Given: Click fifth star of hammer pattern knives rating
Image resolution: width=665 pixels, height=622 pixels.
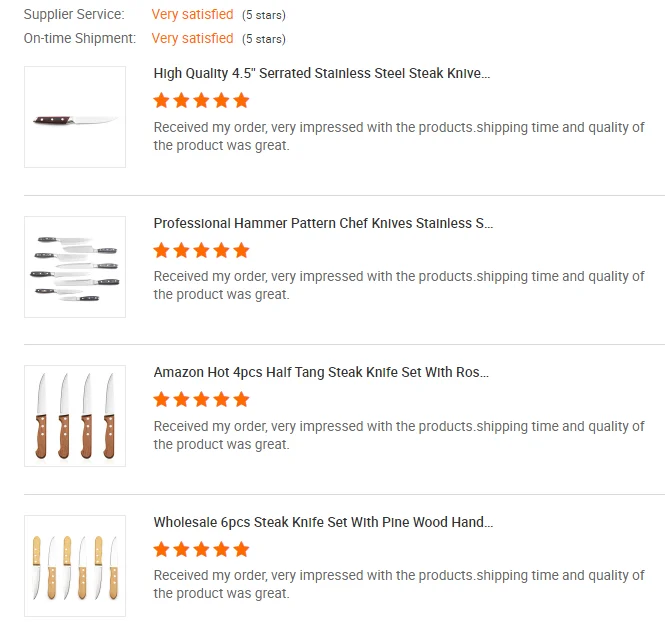Looking at the screenshot, I should [241, 250].
